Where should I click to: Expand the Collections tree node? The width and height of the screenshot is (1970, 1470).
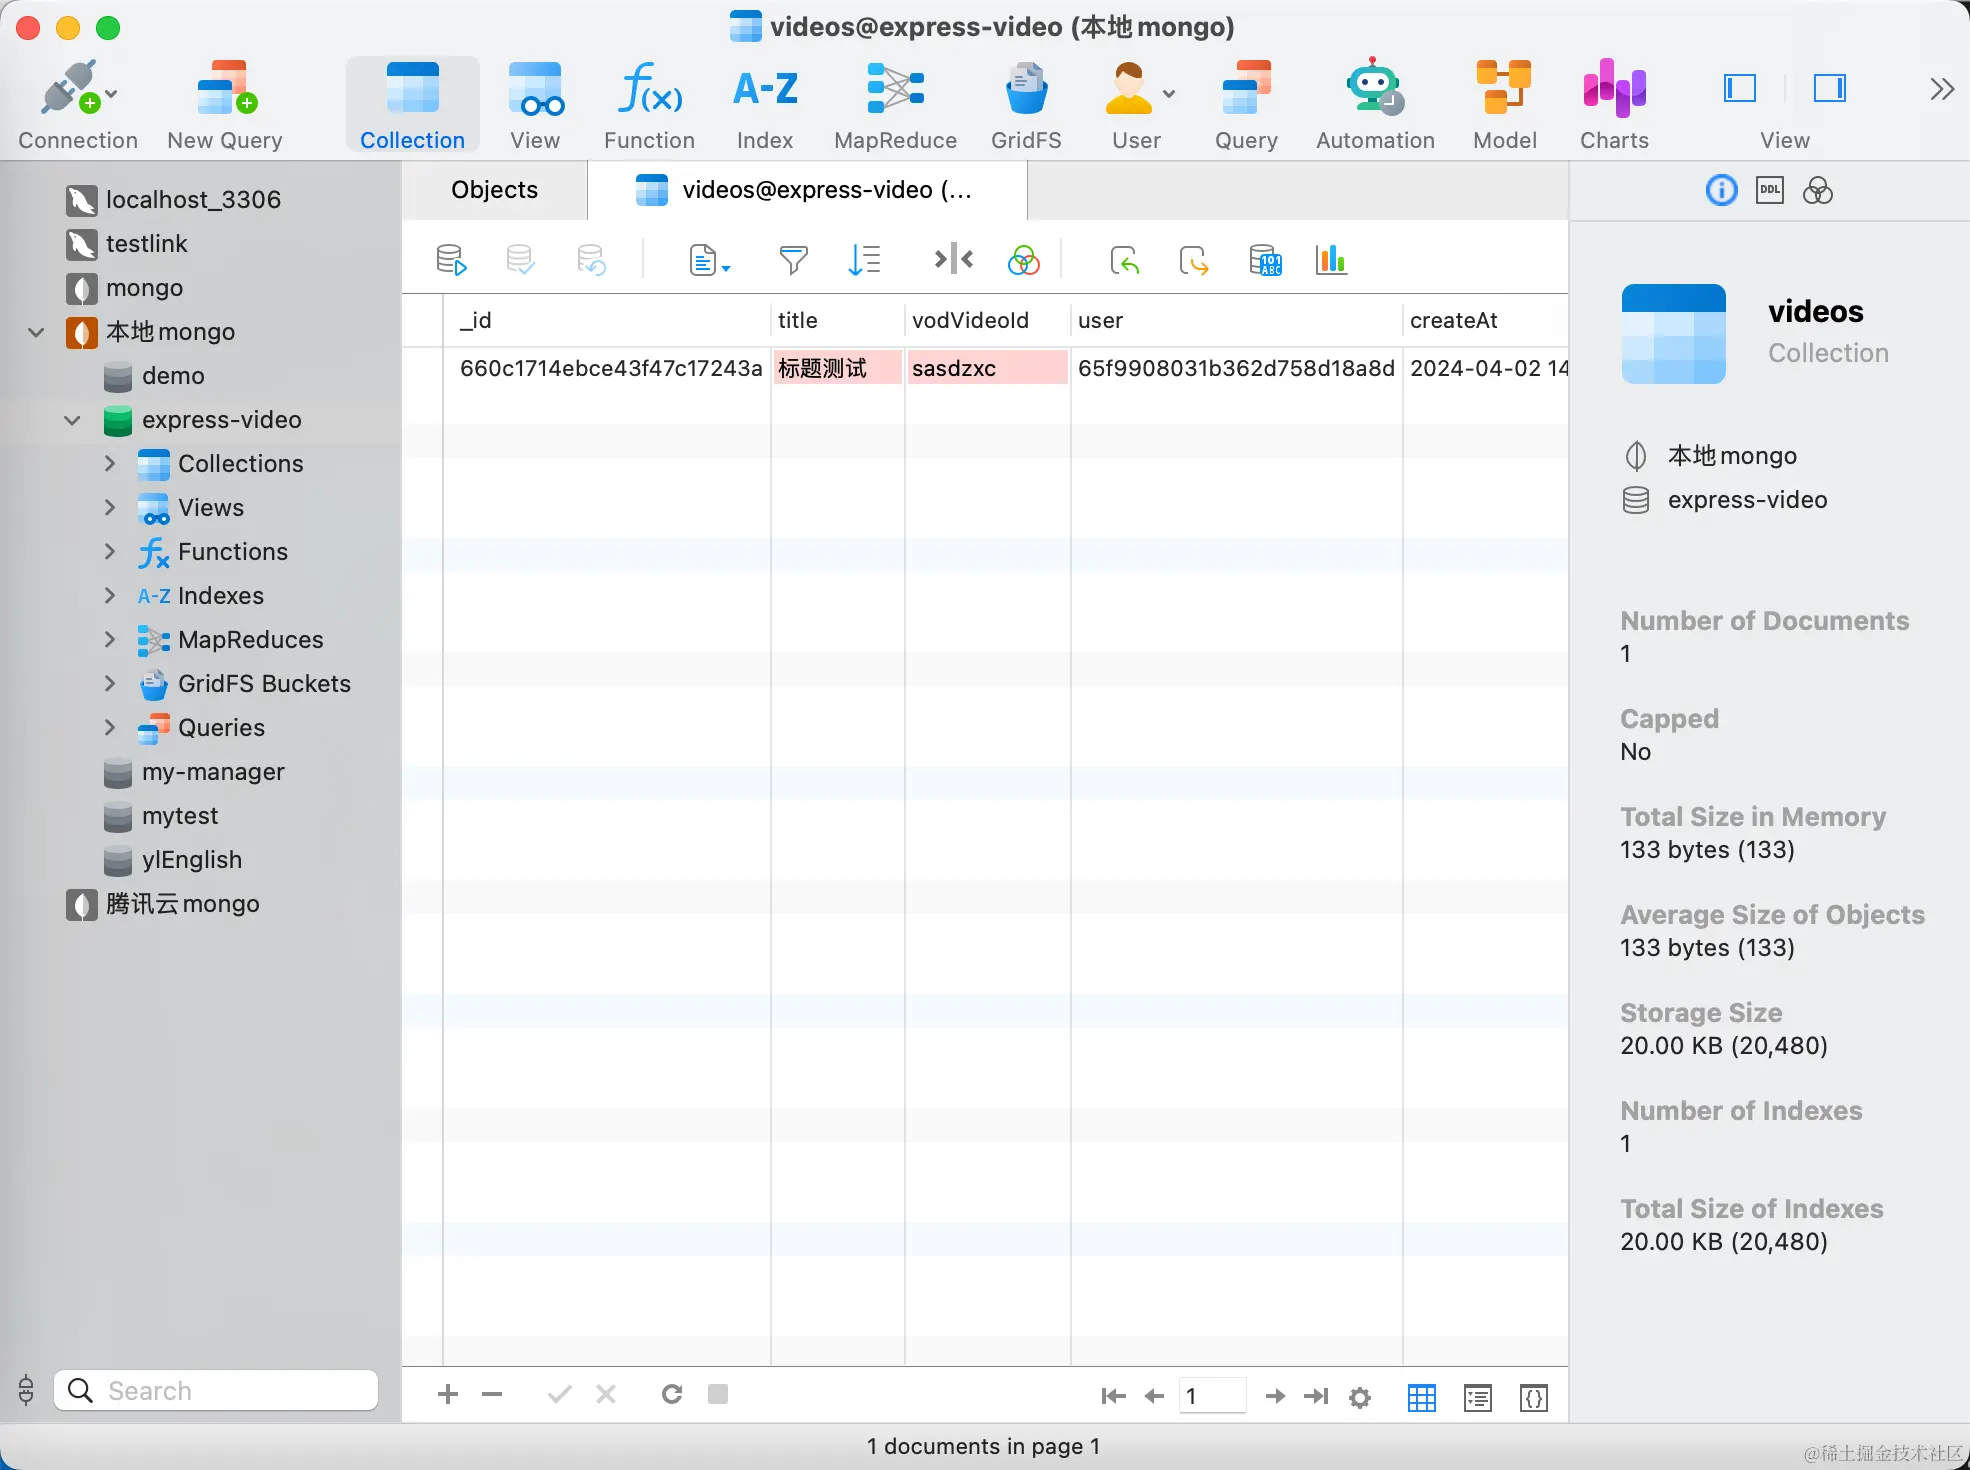point(110,464)
